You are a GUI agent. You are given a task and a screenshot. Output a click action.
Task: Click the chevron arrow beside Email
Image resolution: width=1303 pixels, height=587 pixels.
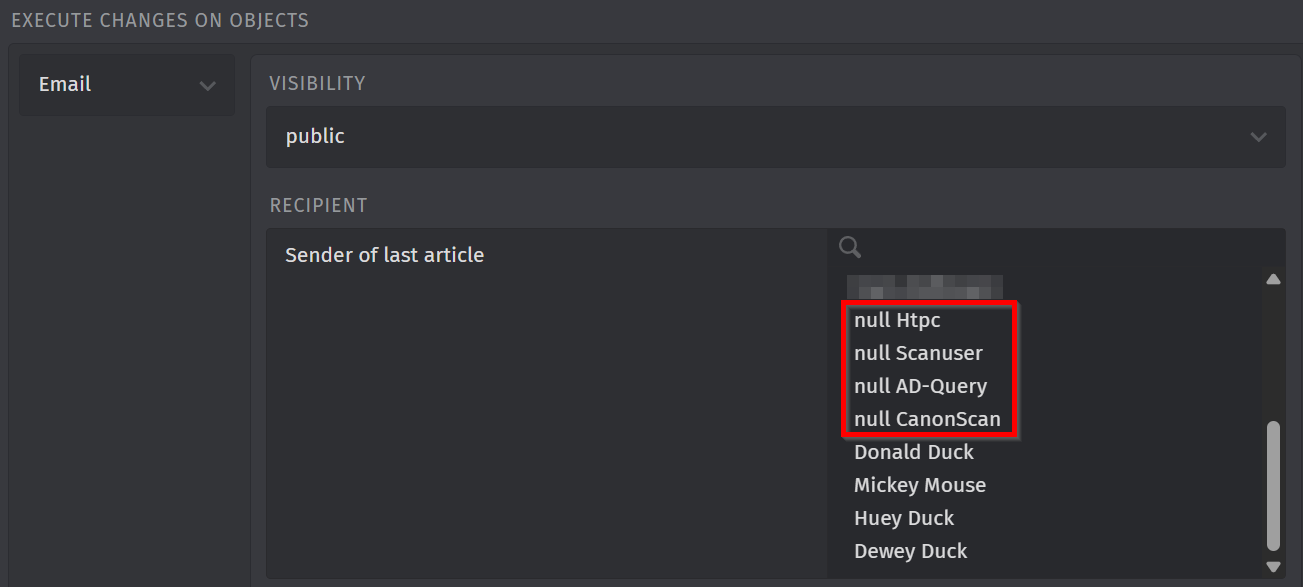tap(207, 86)
